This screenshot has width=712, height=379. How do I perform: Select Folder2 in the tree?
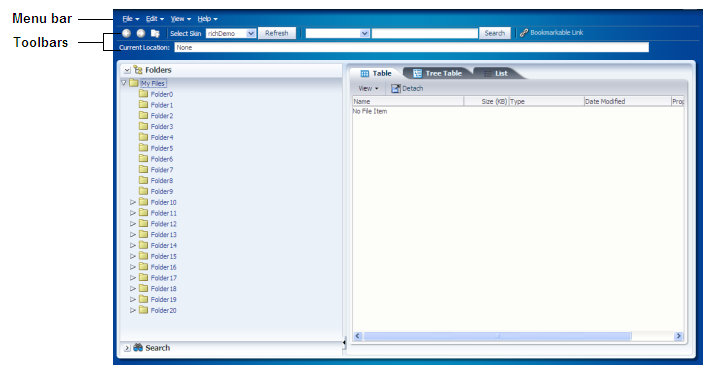tap(162, 116)
